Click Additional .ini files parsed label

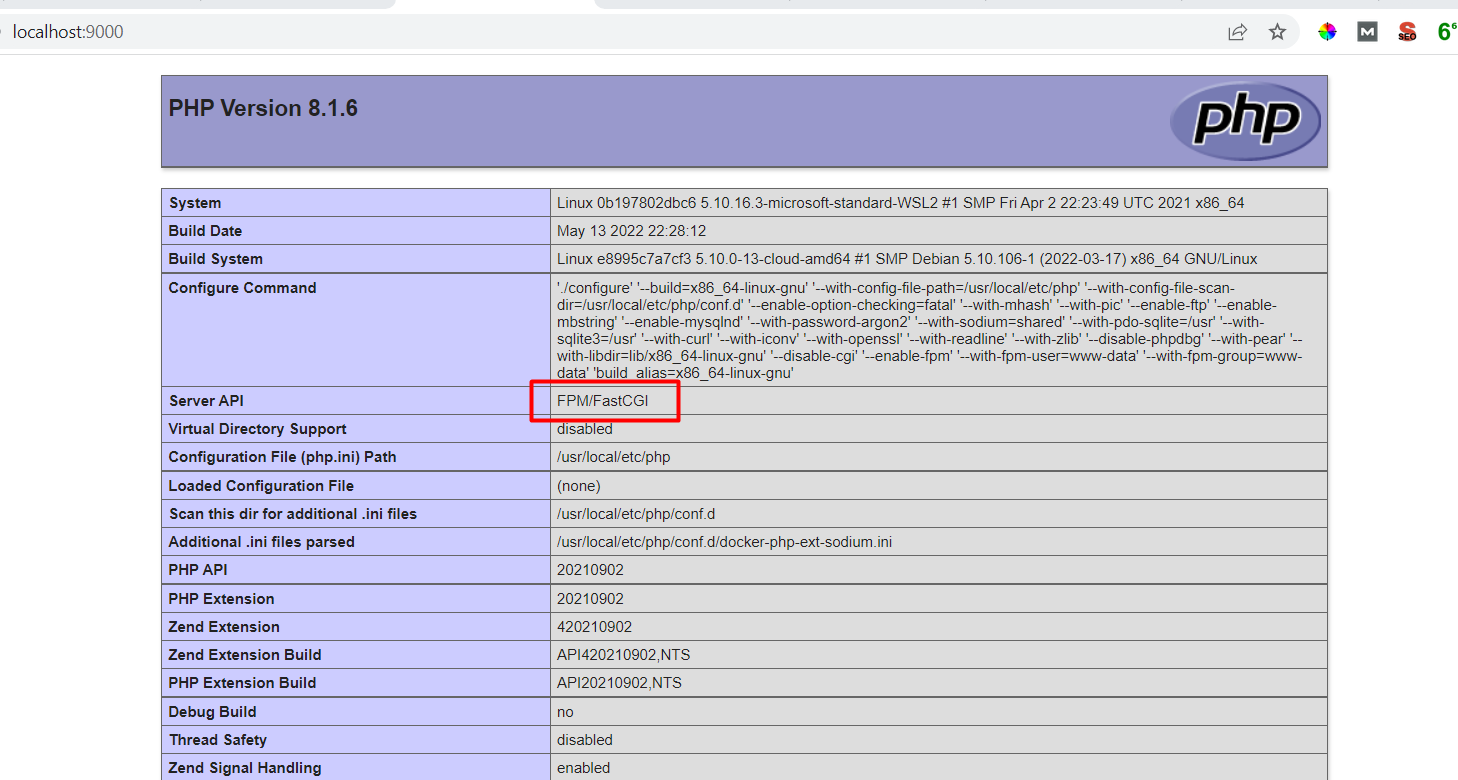[x=262, y=542]
